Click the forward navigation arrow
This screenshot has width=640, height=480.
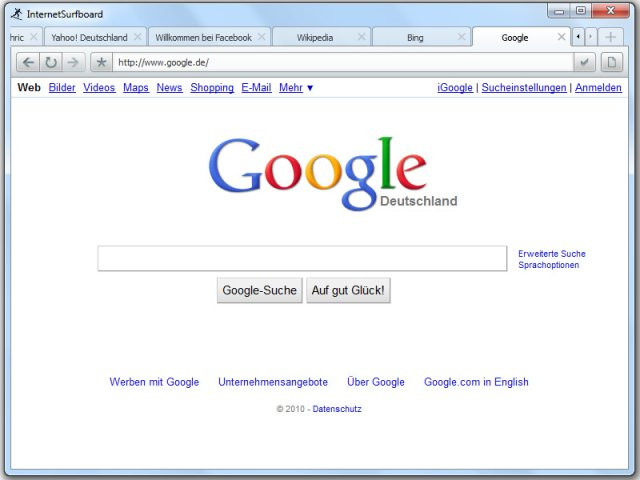[x=73, y=62]
